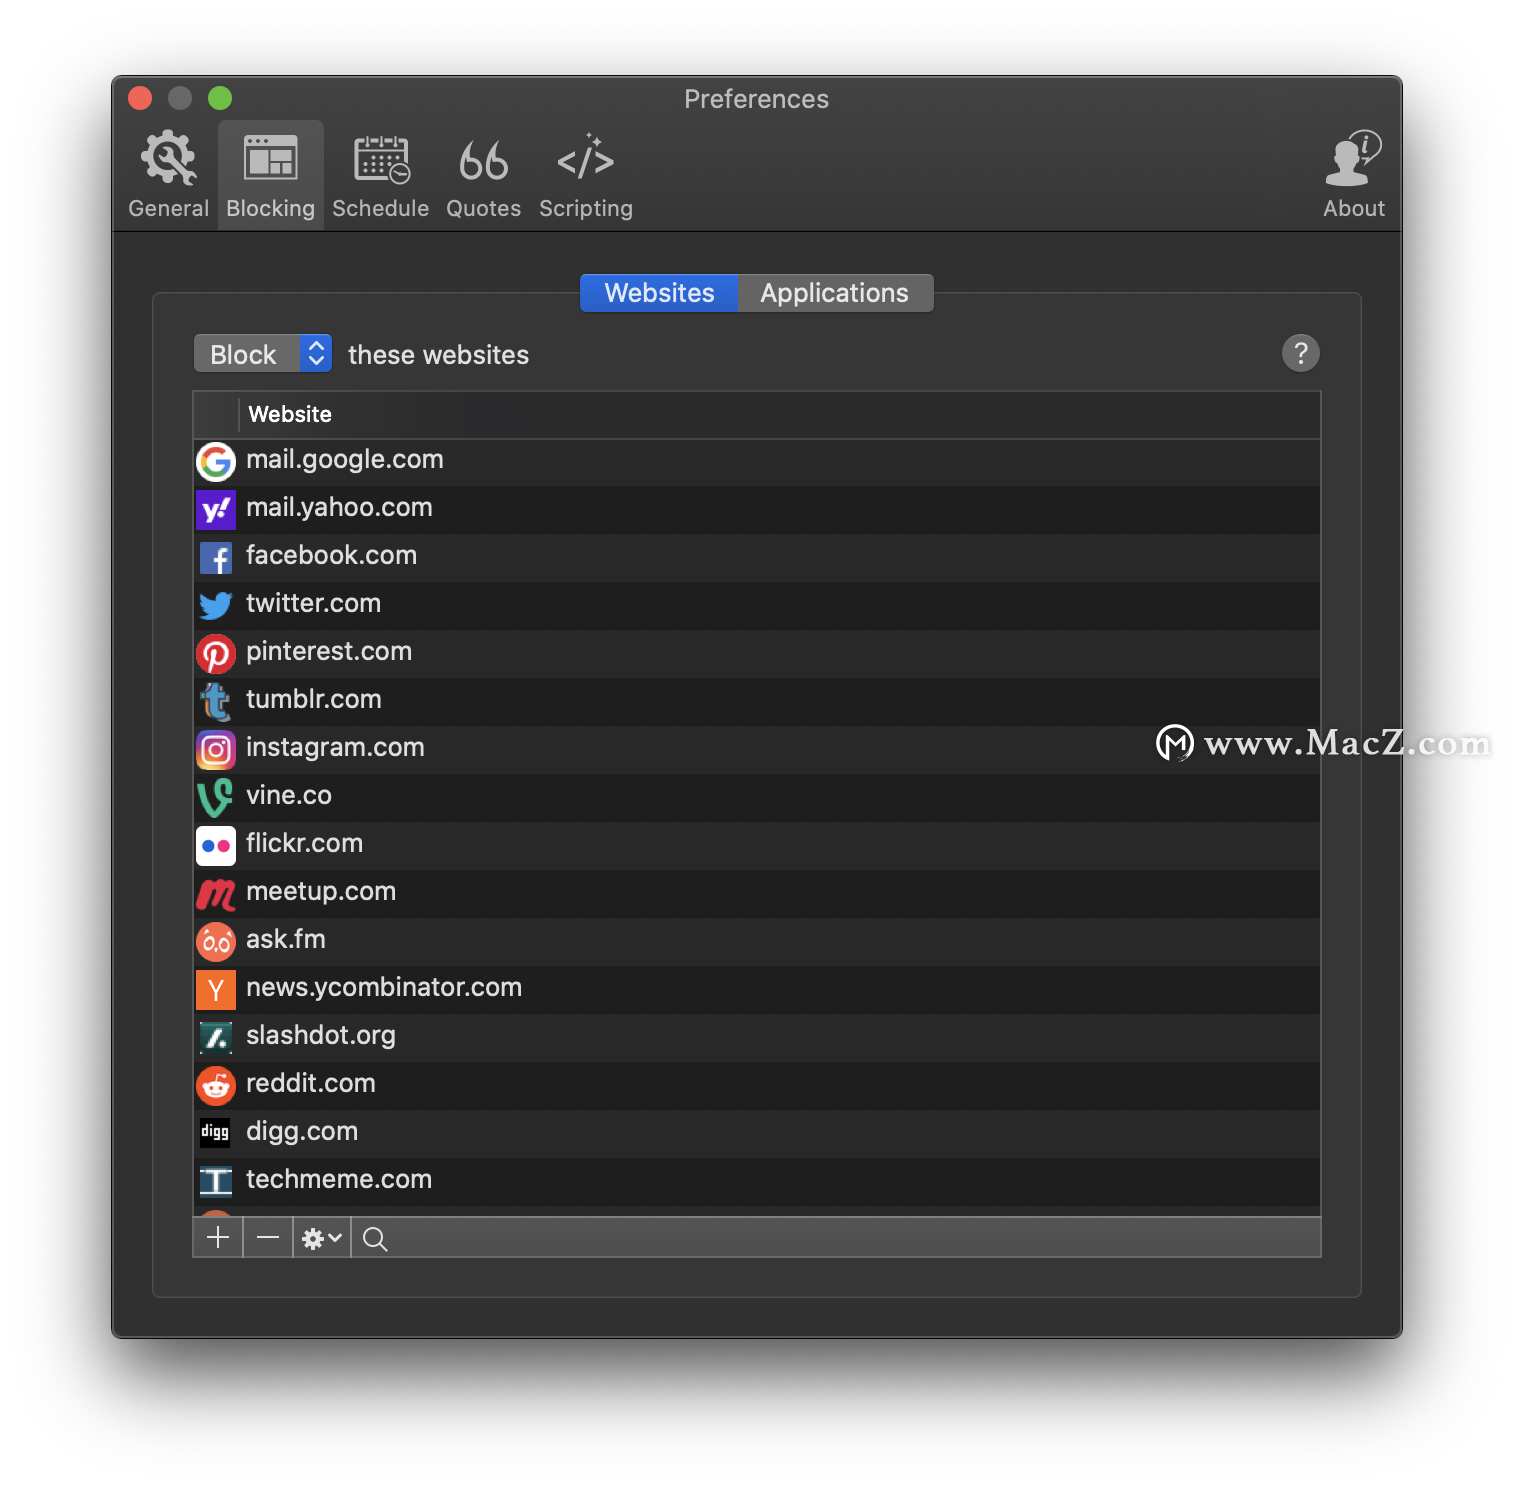Open the gear actions menu
Screen dimensions: 1514x1486
[x=322, y=1238]
